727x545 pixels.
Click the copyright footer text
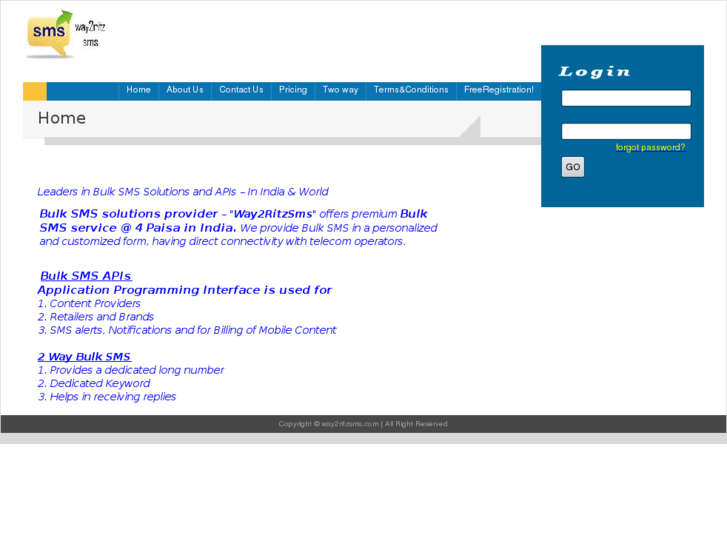click(363, 424)
